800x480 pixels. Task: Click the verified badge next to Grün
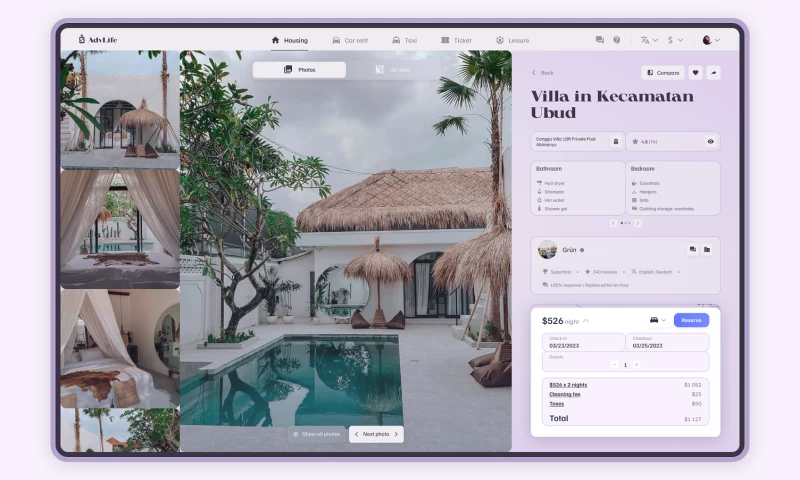click(x=582, y=250)
